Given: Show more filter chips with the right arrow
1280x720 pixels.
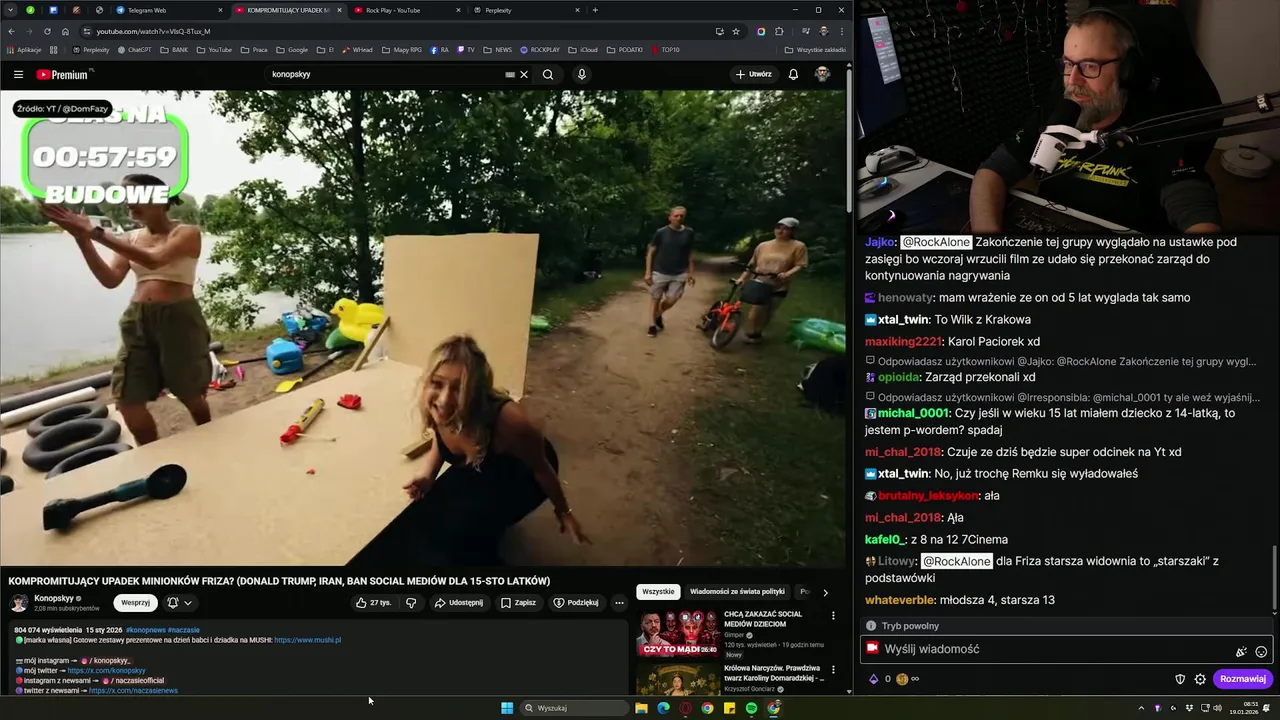Looking at the screenshot, I should click(x=825, y=592).
